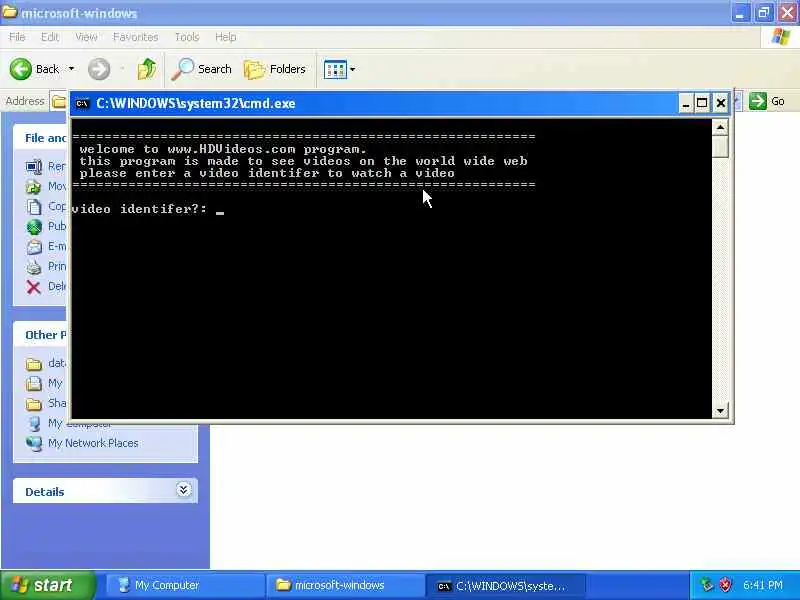
Task: Click the red security shield tray icon
Action: [x=725, y=585]
